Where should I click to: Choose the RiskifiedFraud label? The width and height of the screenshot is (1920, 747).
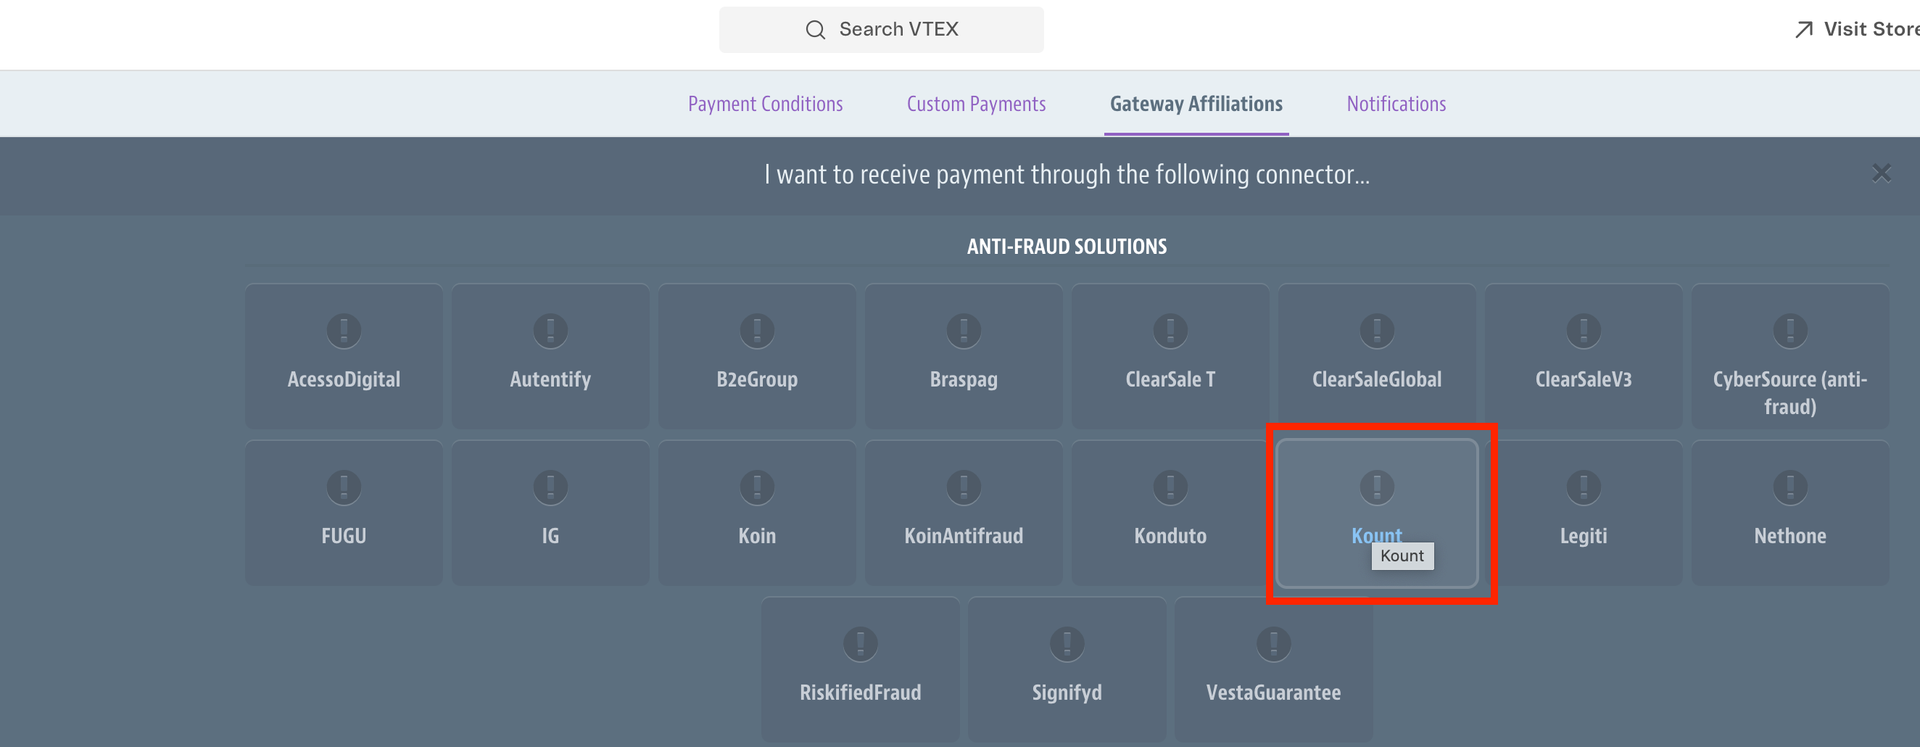tap(860, 693)
